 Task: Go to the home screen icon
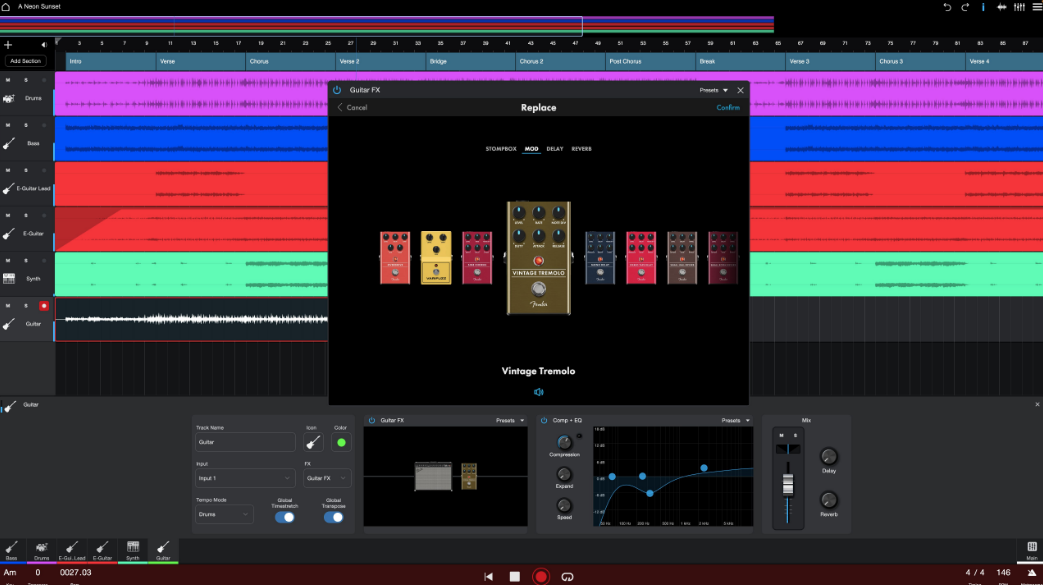[6, 7]
